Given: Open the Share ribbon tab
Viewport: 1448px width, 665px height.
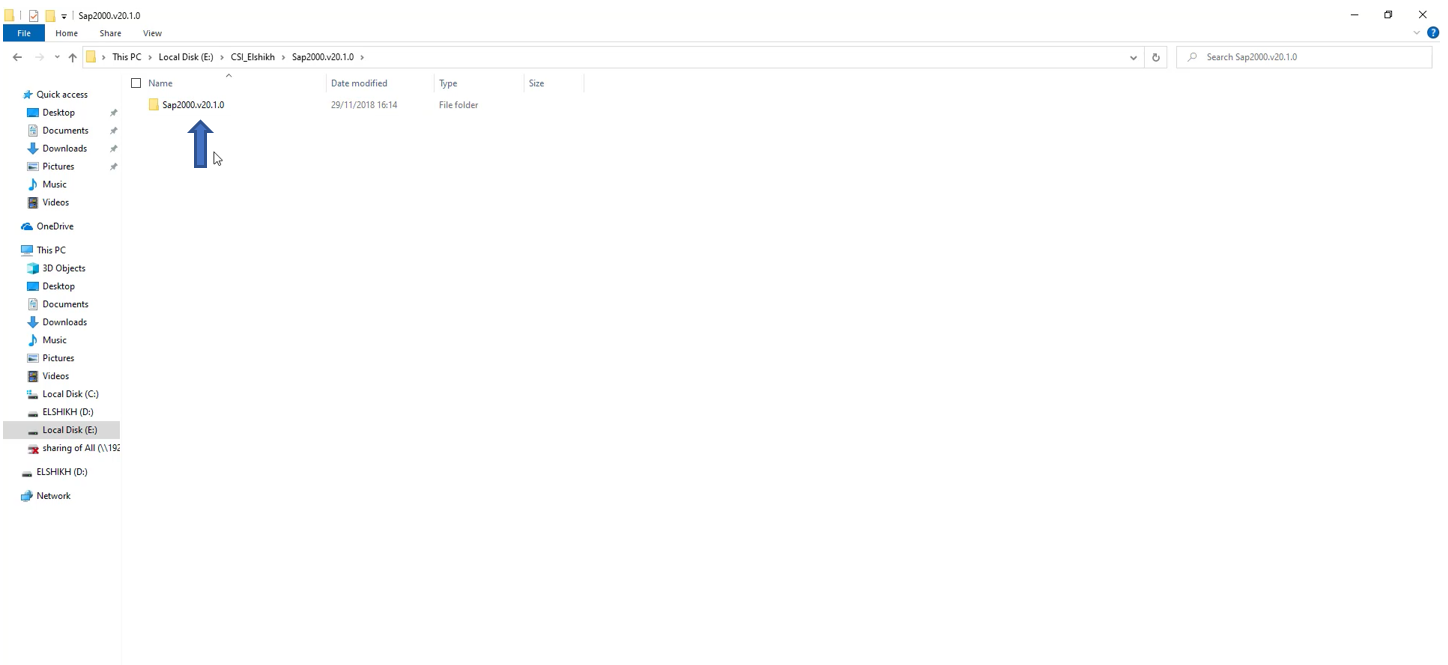Looking at the screenshot, I should point(110,33).
